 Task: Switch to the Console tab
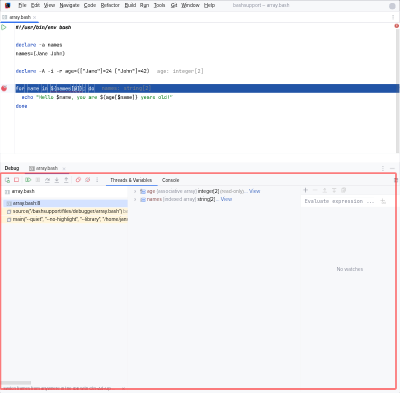point(170,180)
